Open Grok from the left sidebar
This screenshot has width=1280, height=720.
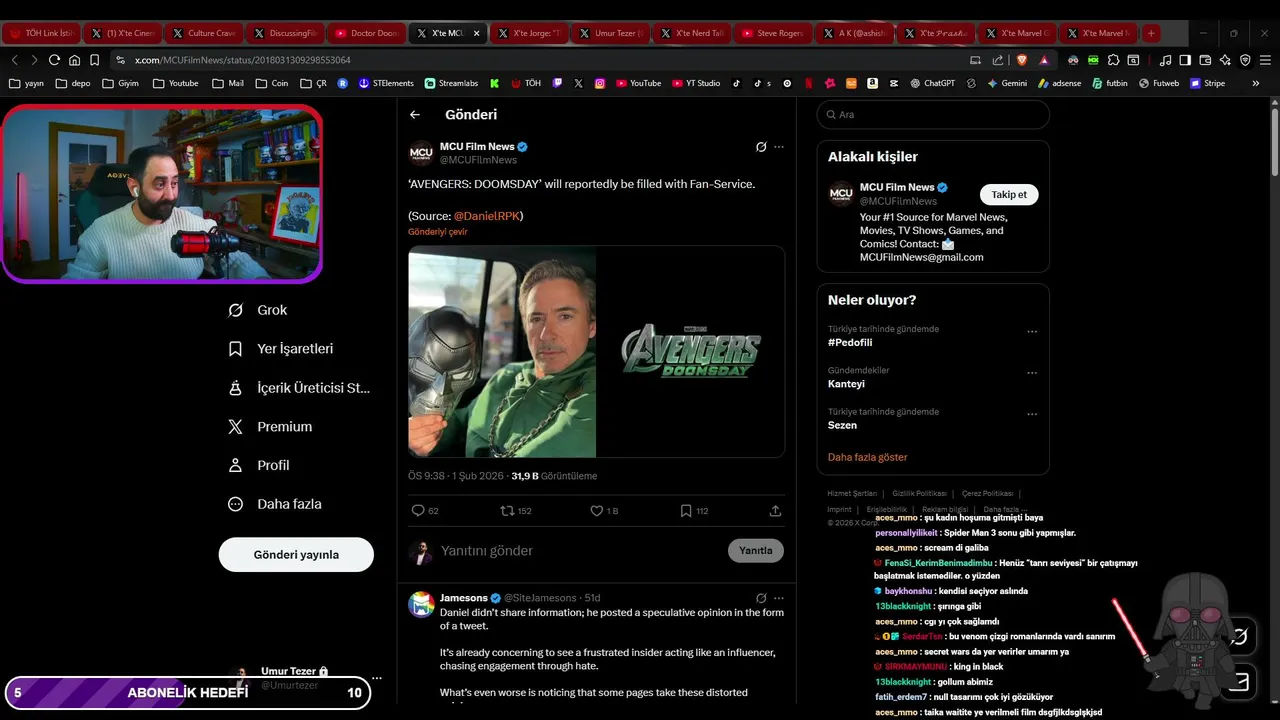tap(258, 310)
